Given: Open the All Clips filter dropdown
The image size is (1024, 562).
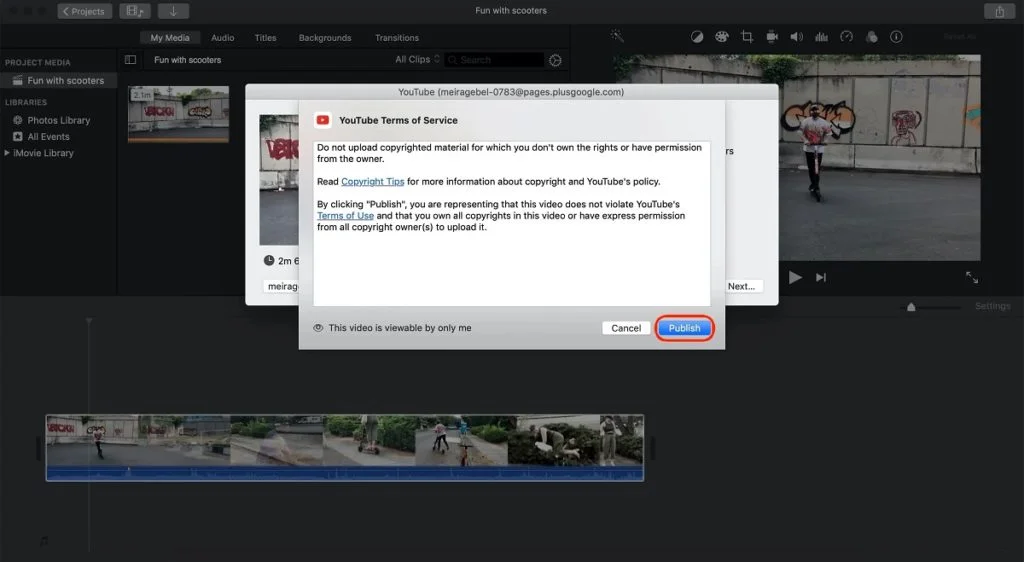Looking at the screenshot, I should (x=414, y=60).
